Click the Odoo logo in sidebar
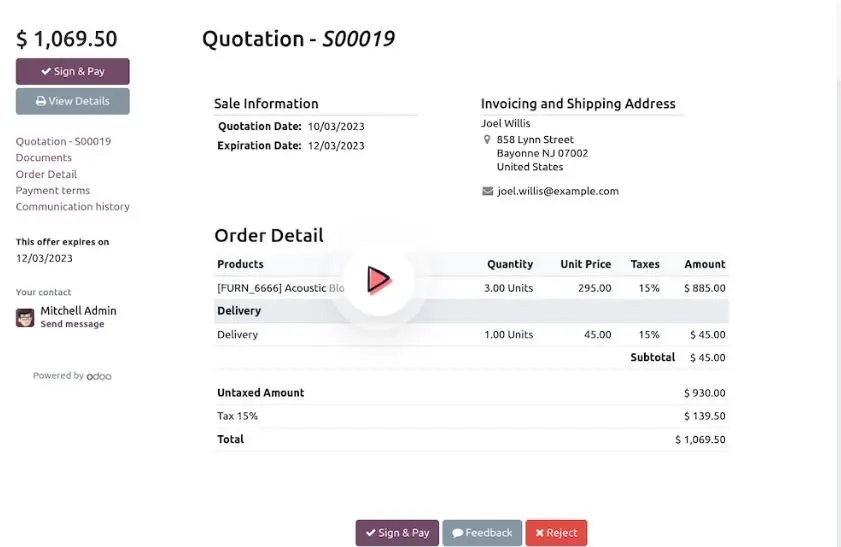Screen dimensions: 841x547 click(x=99, y=376)
